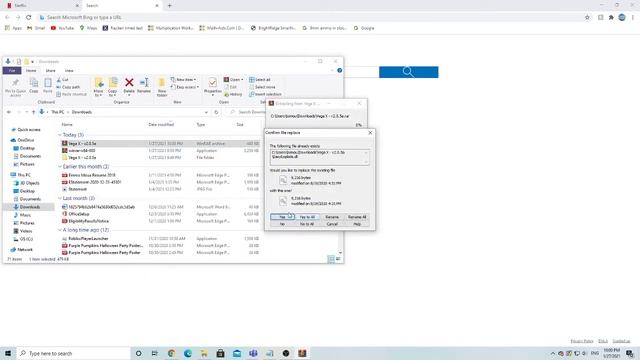640x360 pixels.
Task: Open the YouTube bookmark
Action: tap(62, 28)
